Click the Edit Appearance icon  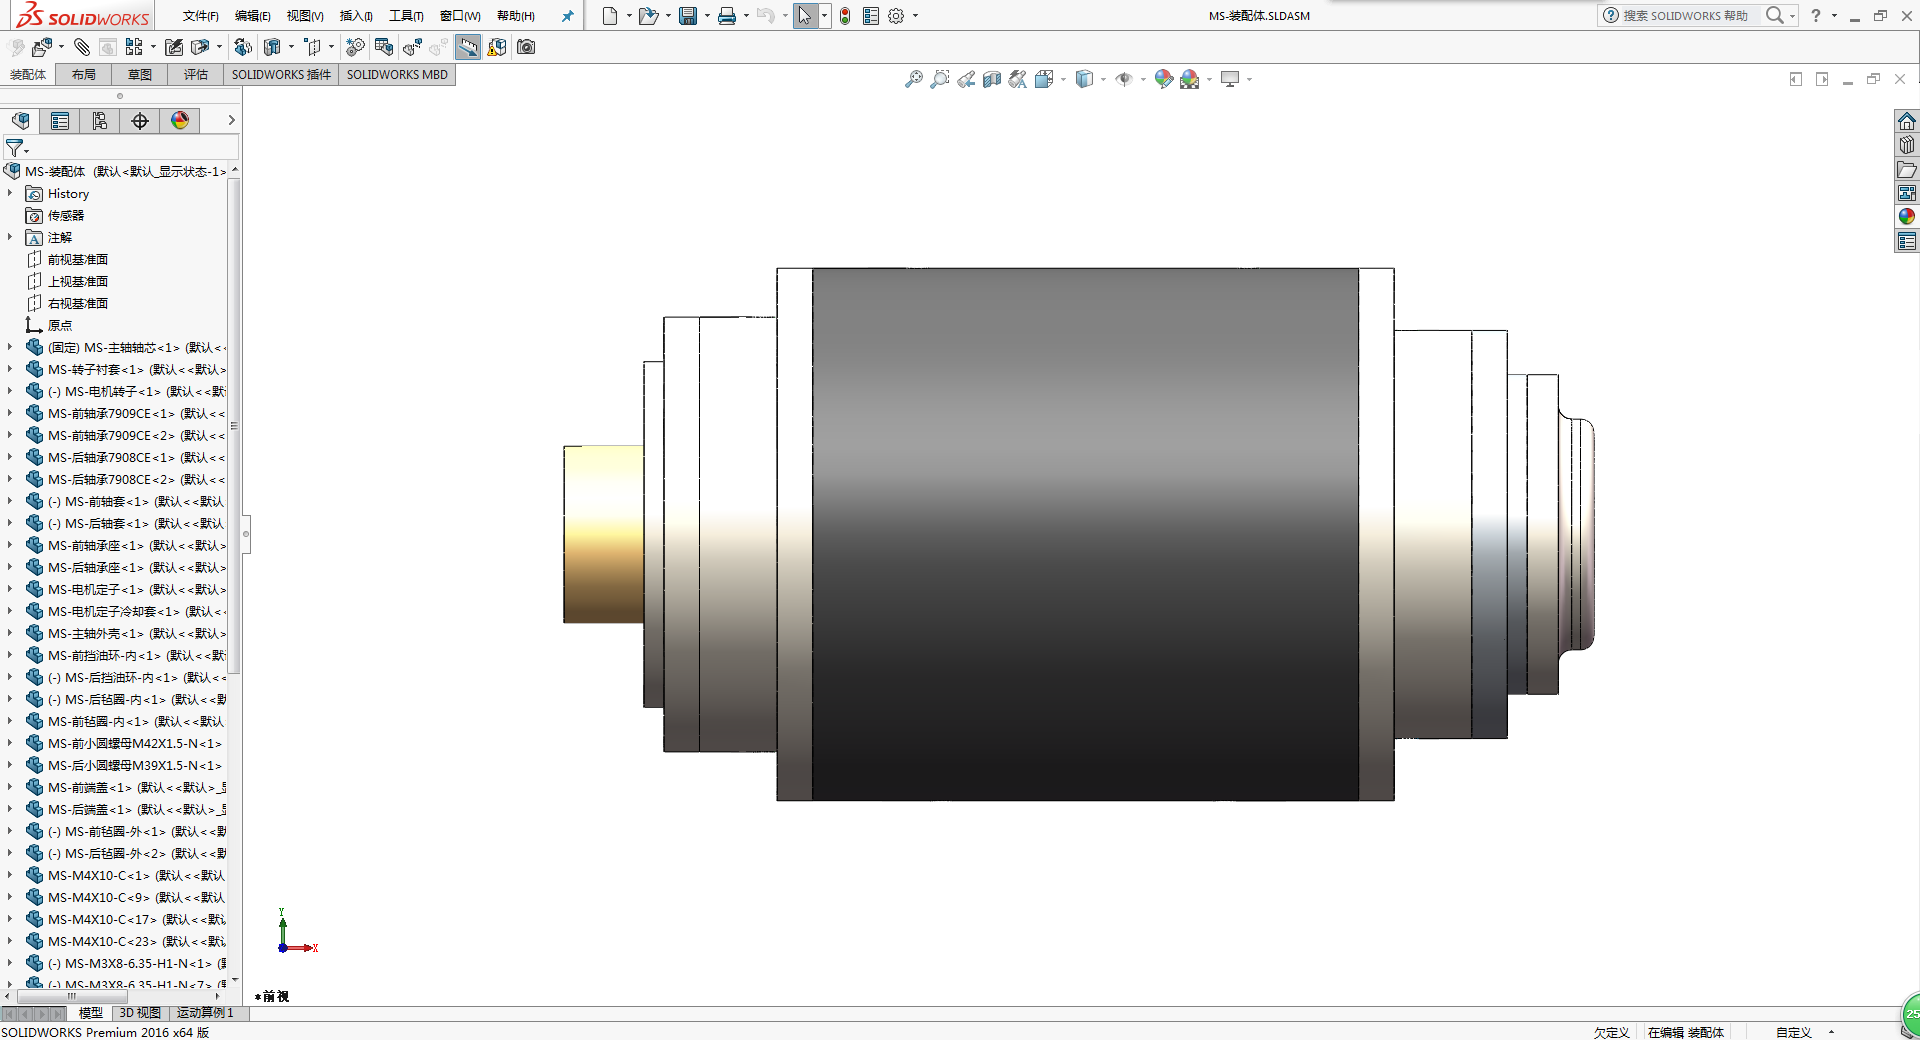pyautogui.click(x=1163, y=79)
